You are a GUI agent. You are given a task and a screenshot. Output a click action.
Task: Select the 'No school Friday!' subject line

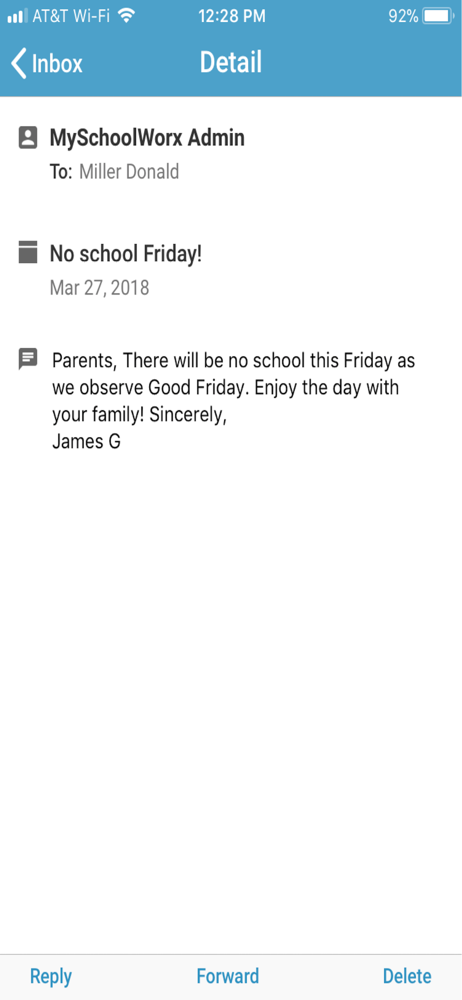[126, 254]
